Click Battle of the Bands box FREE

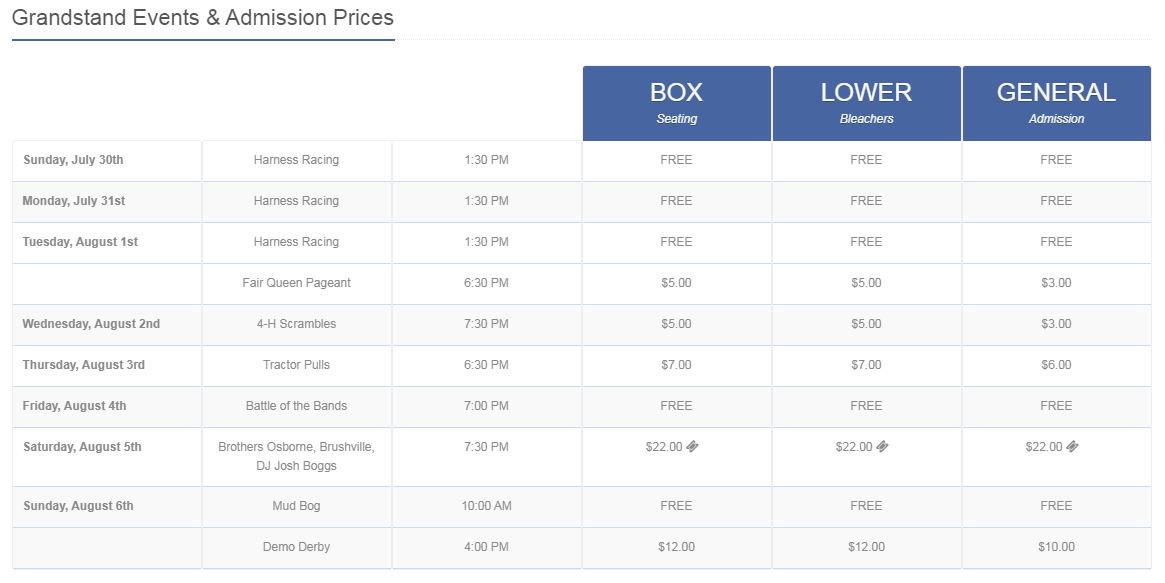tap(676, 406)
